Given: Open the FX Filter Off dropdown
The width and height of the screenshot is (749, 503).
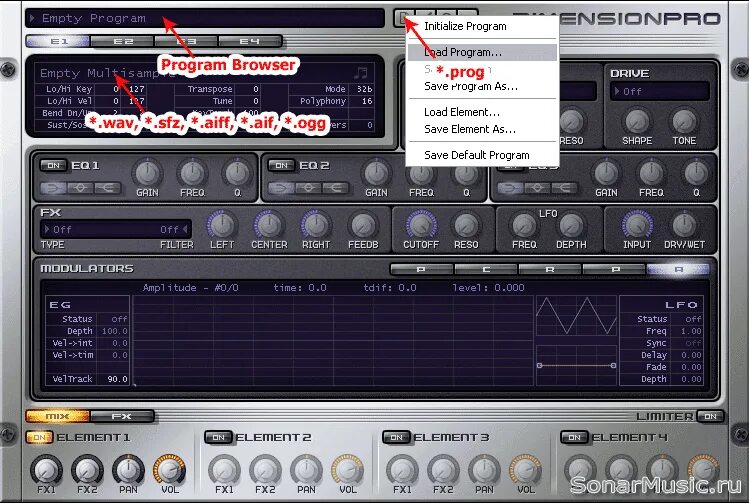Looking at the screenshot, I should (x=171, y=230).
